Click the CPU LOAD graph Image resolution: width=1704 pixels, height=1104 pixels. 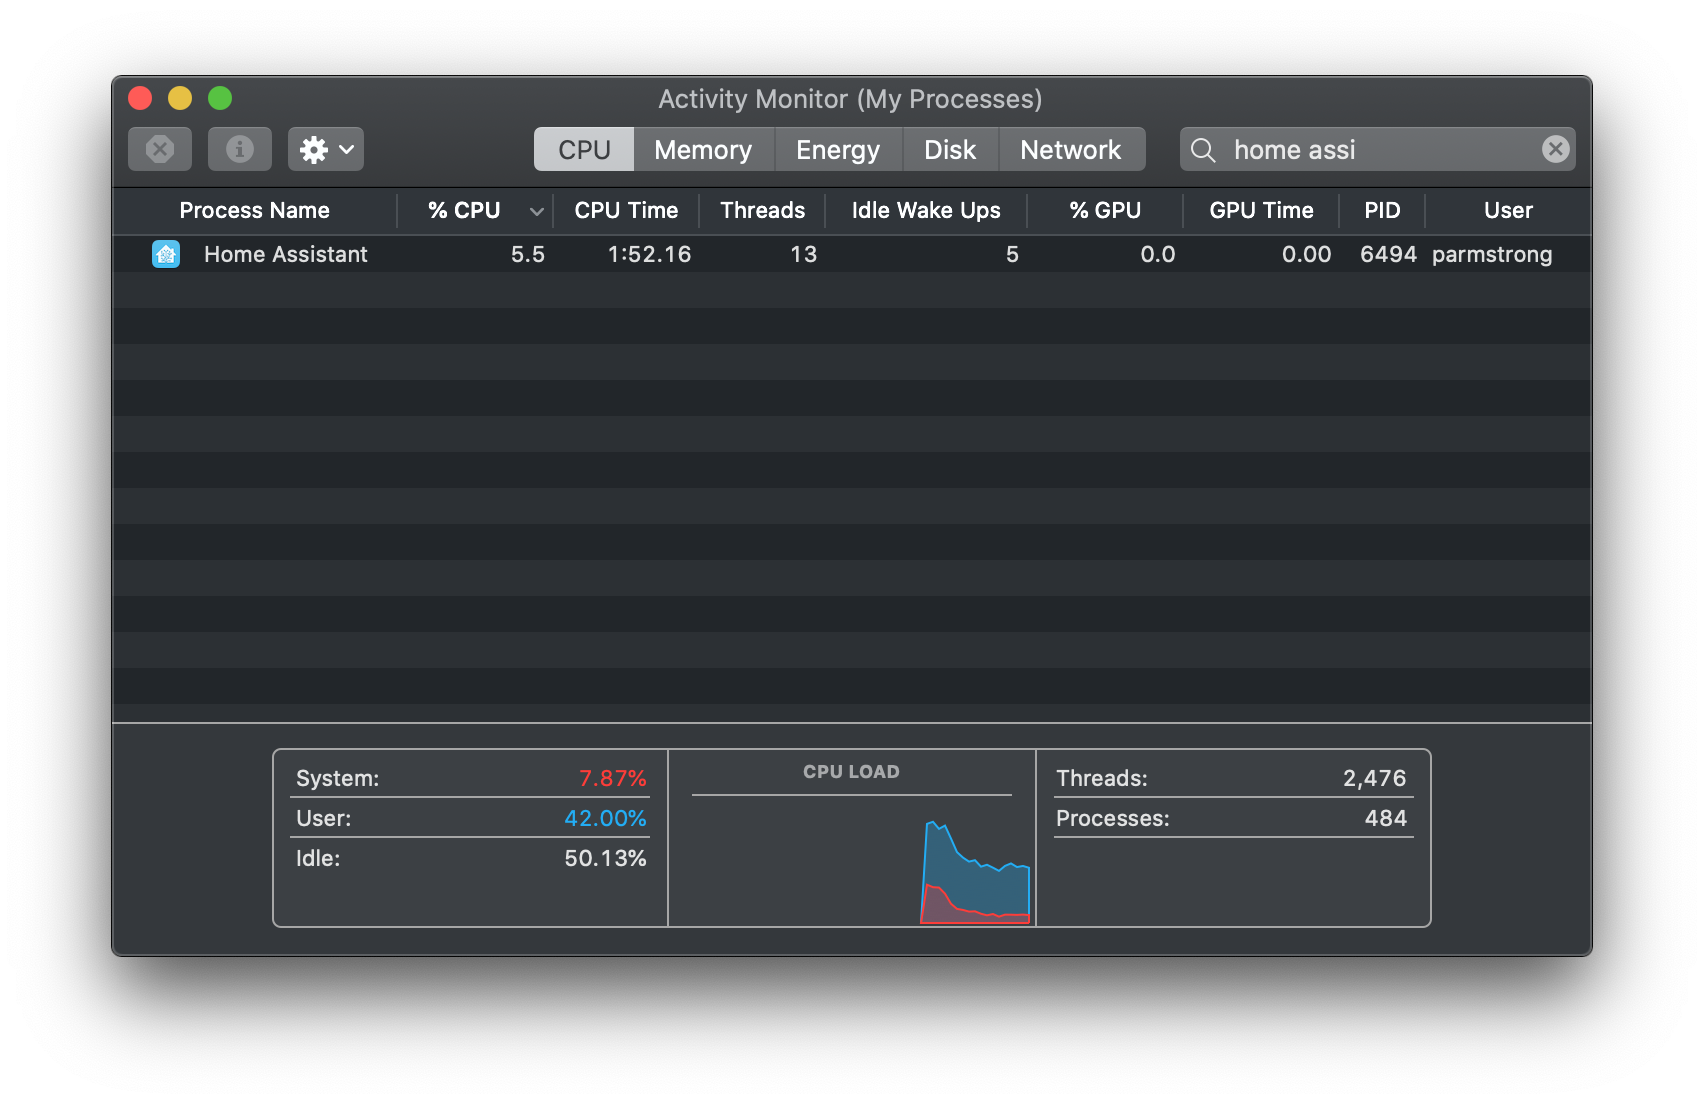(852, 860)
